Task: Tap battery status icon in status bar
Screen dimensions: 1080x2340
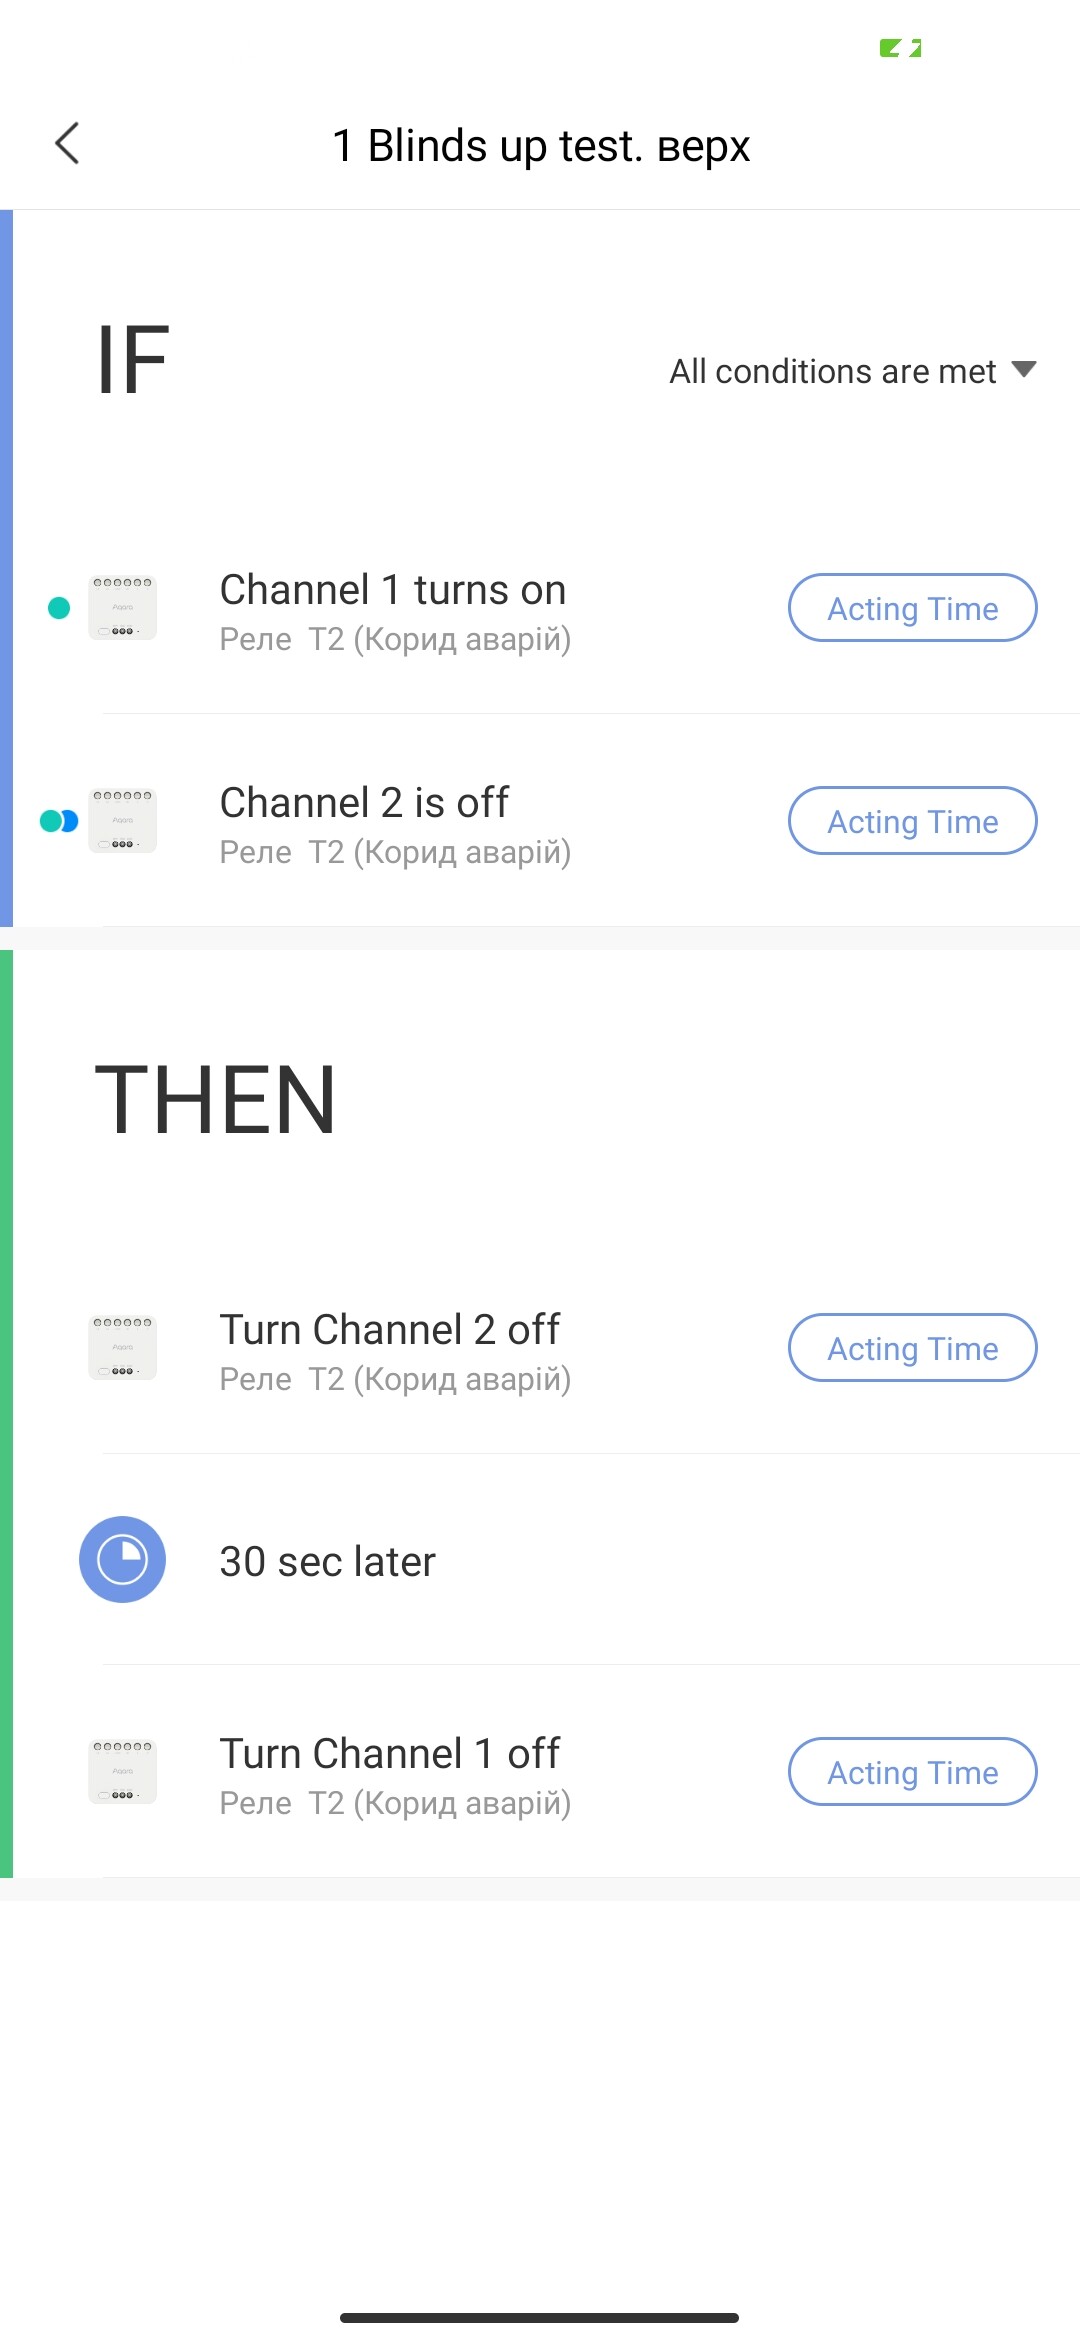Action: pyautogui.click(x=900, y=48)
